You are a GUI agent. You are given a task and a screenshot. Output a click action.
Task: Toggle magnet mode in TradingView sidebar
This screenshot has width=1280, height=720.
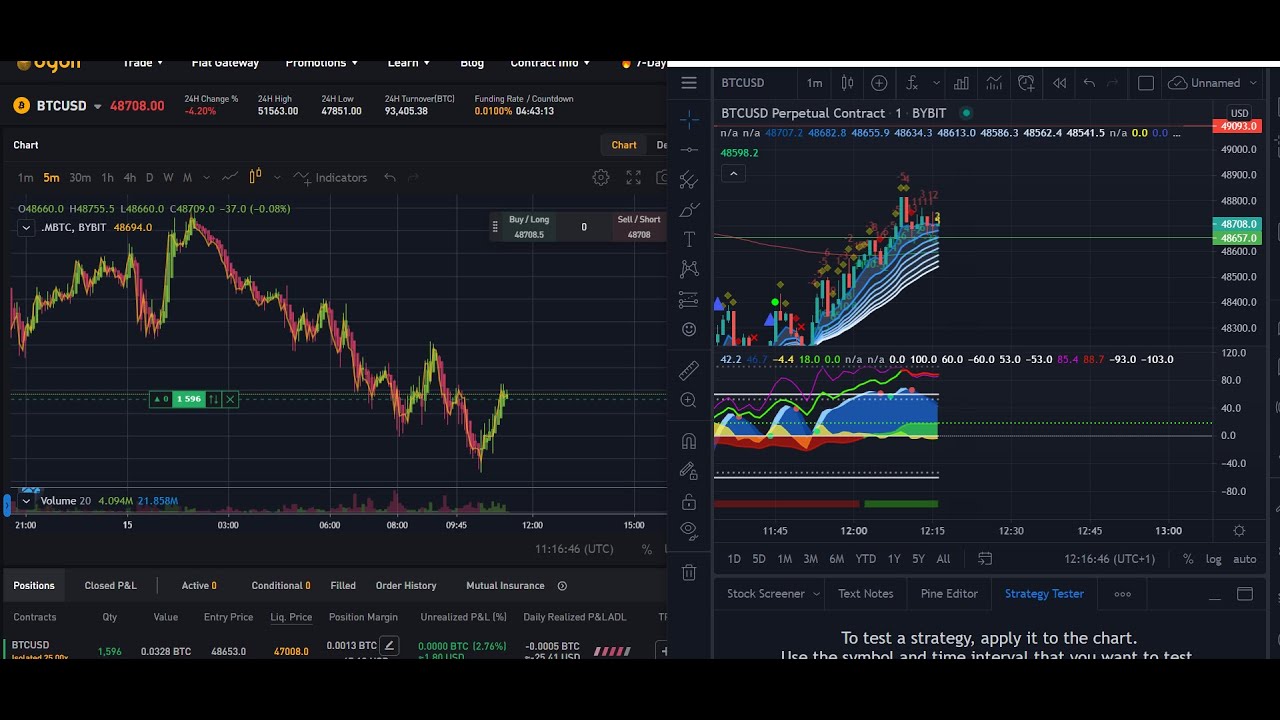pos(689,441)
